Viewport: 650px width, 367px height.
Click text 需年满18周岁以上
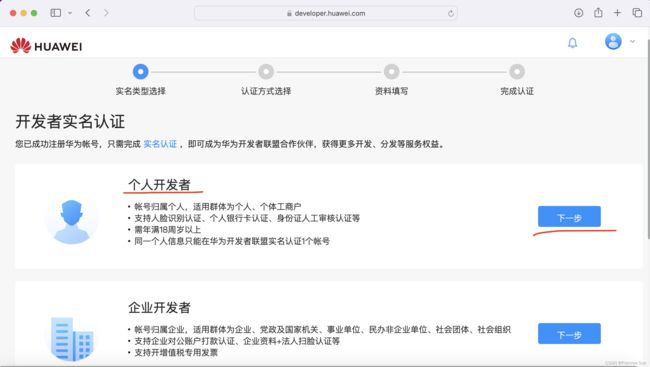167,229
